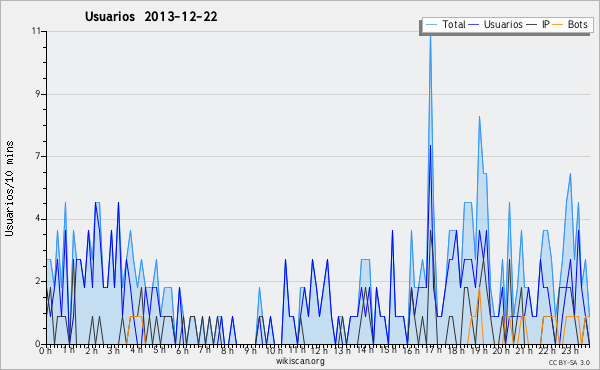Click the '1 h' x-axis label
This screenshot has height=370, width=600.
(x=69, y=350)
